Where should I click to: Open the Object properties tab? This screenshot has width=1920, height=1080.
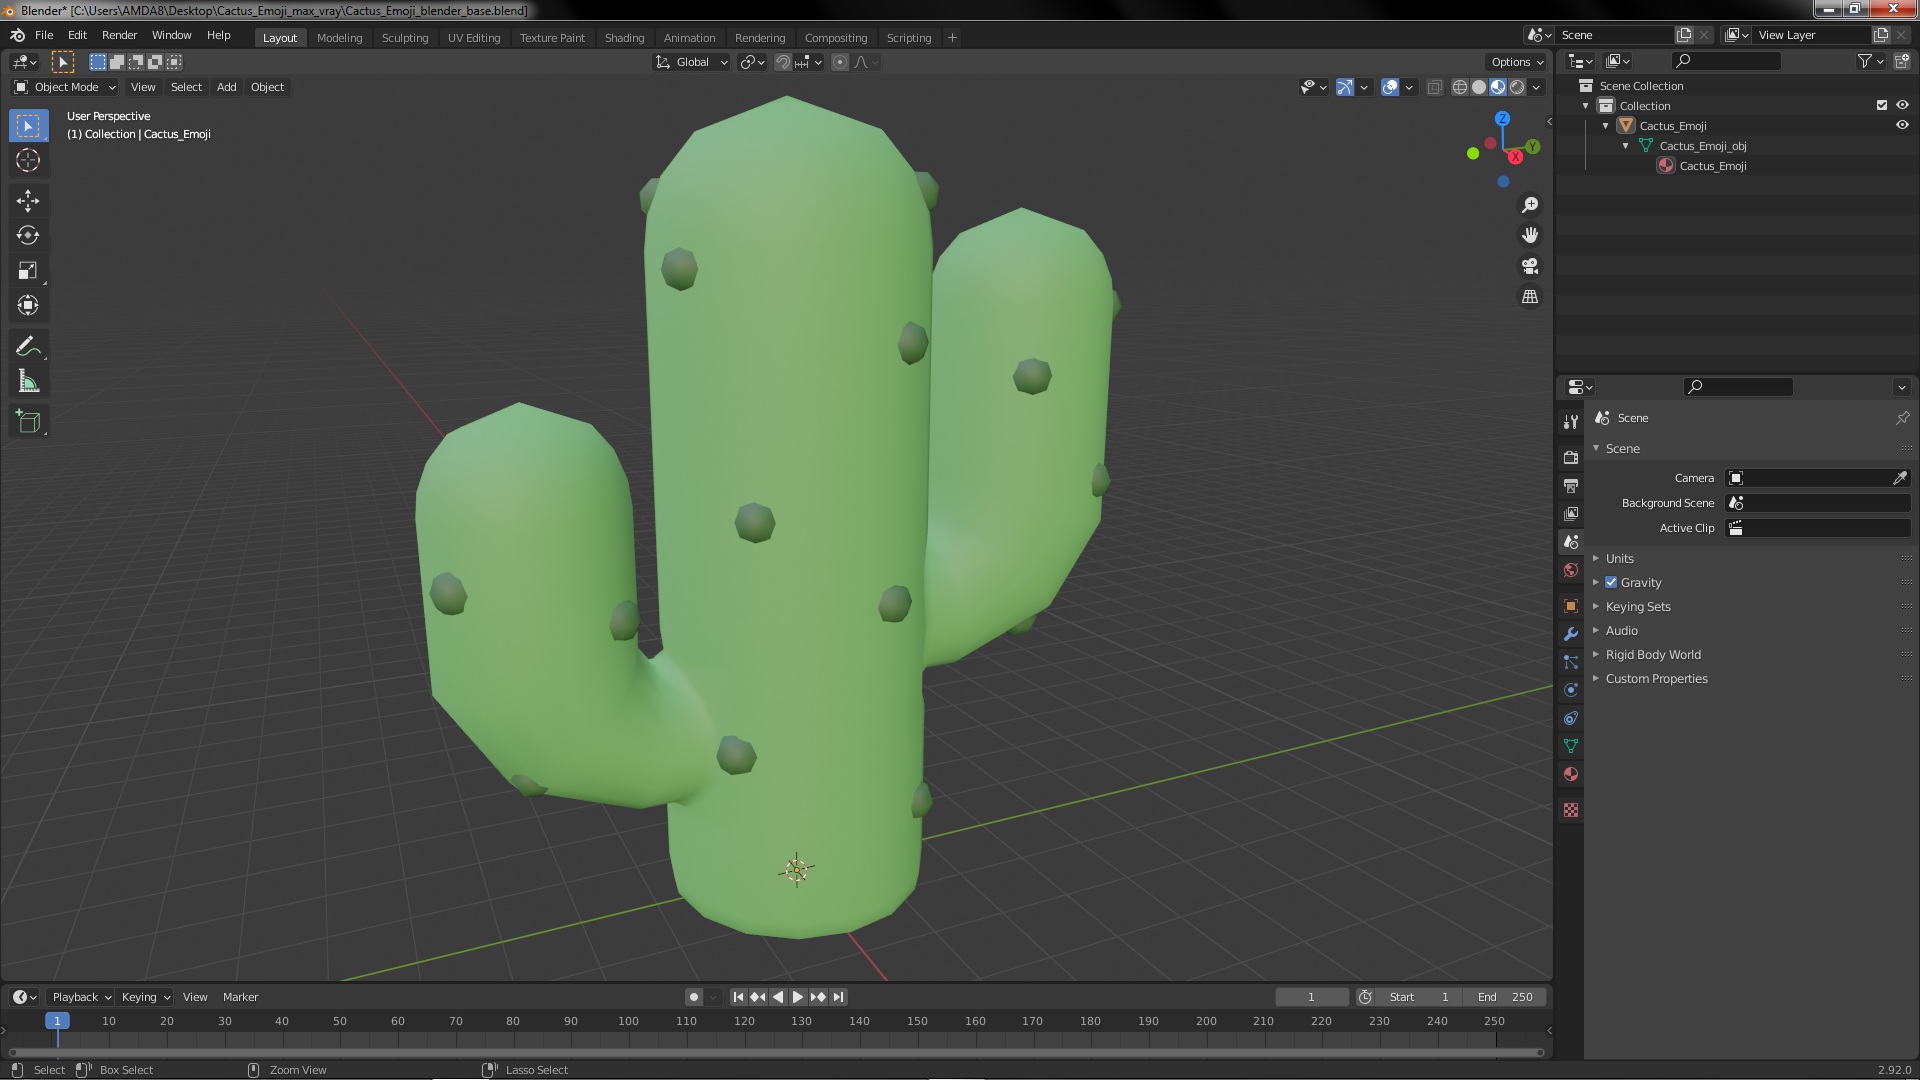point(1571,606)
